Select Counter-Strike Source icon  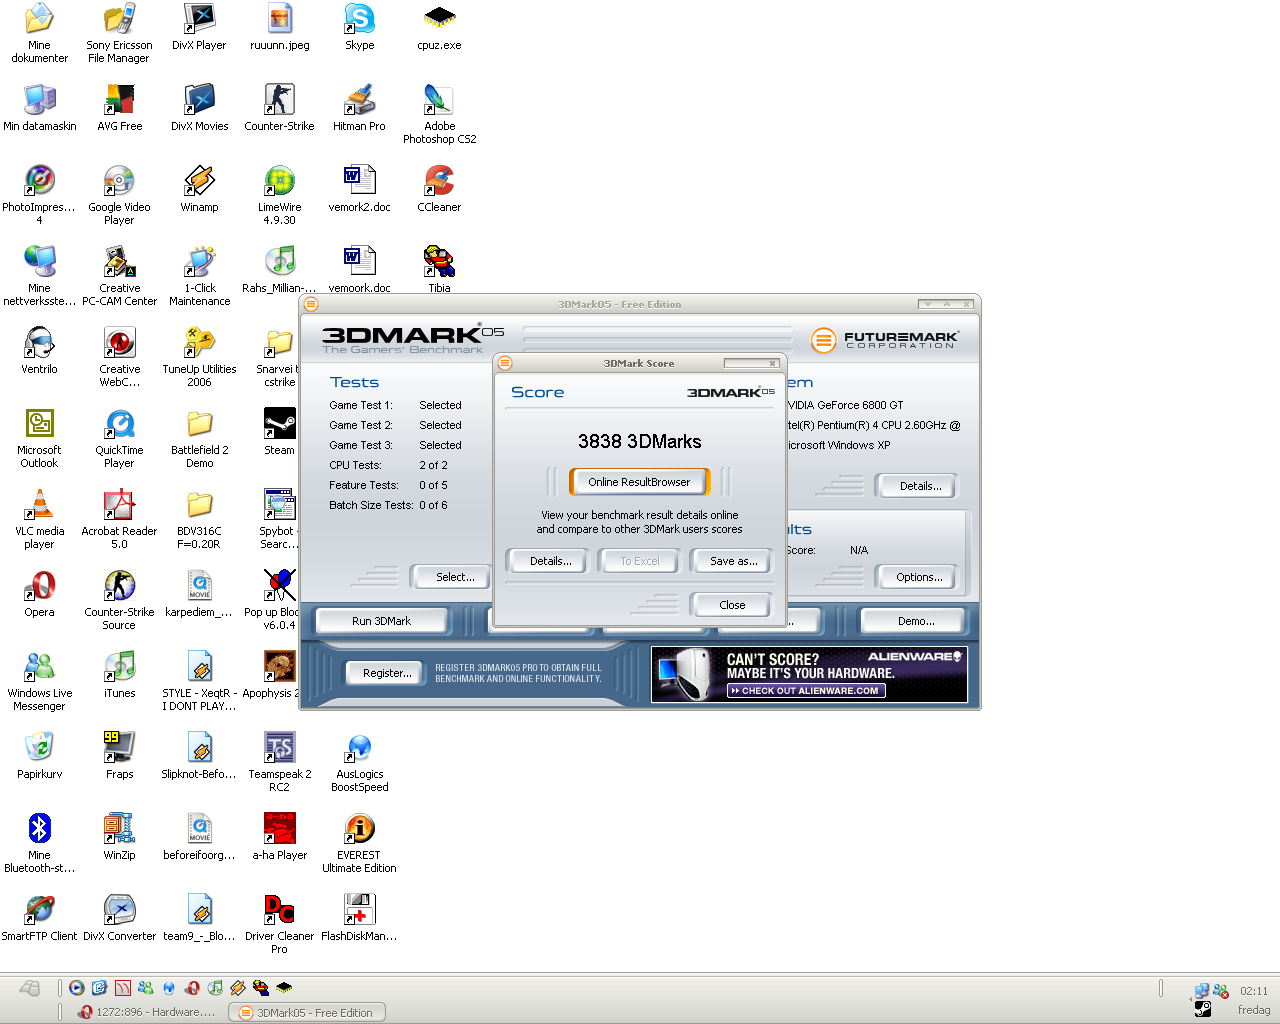click(x=119, y=601)
